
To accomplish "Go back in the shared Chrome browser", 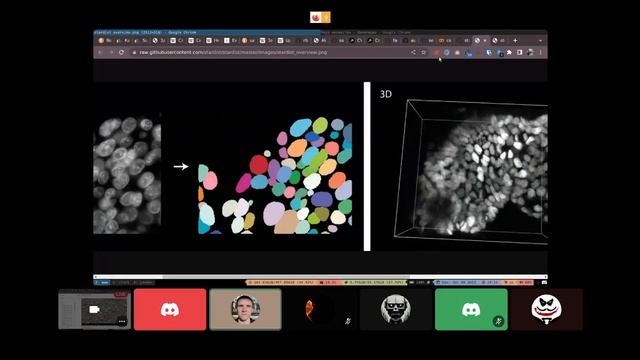I will 100,52.
